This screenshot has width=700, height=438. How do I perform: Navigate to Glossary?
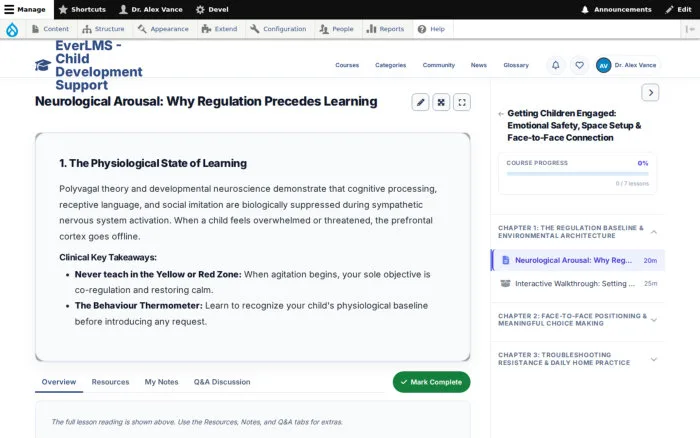[x=516, y=65]
